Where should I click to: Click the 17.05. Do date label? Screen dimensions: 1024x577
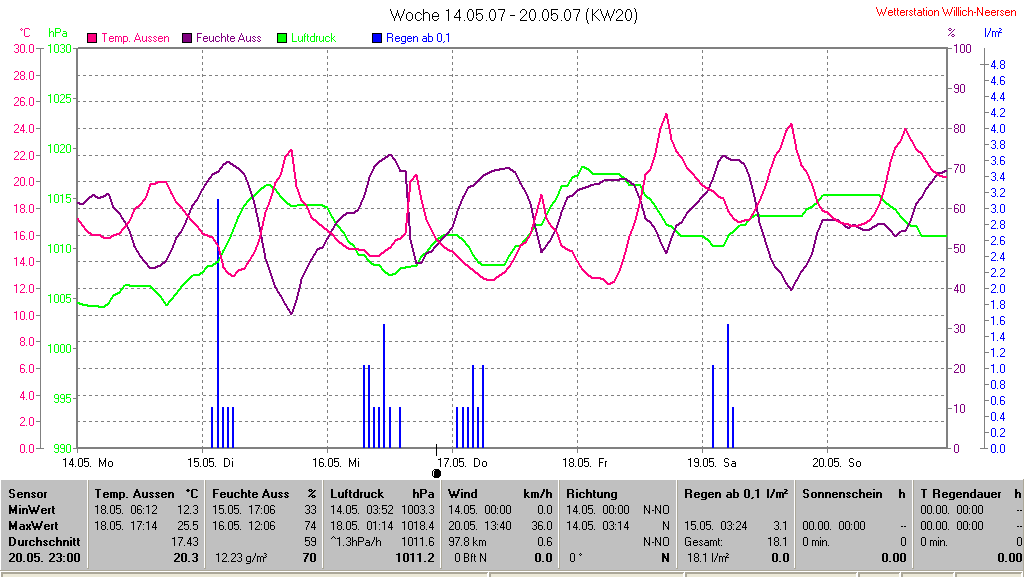point(461,463)
